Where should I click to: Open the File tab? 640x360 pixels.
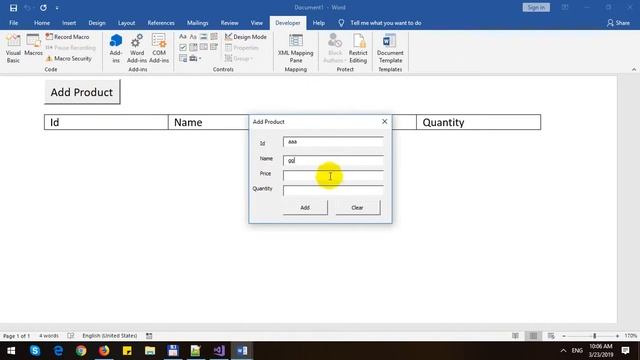[13, 23]
